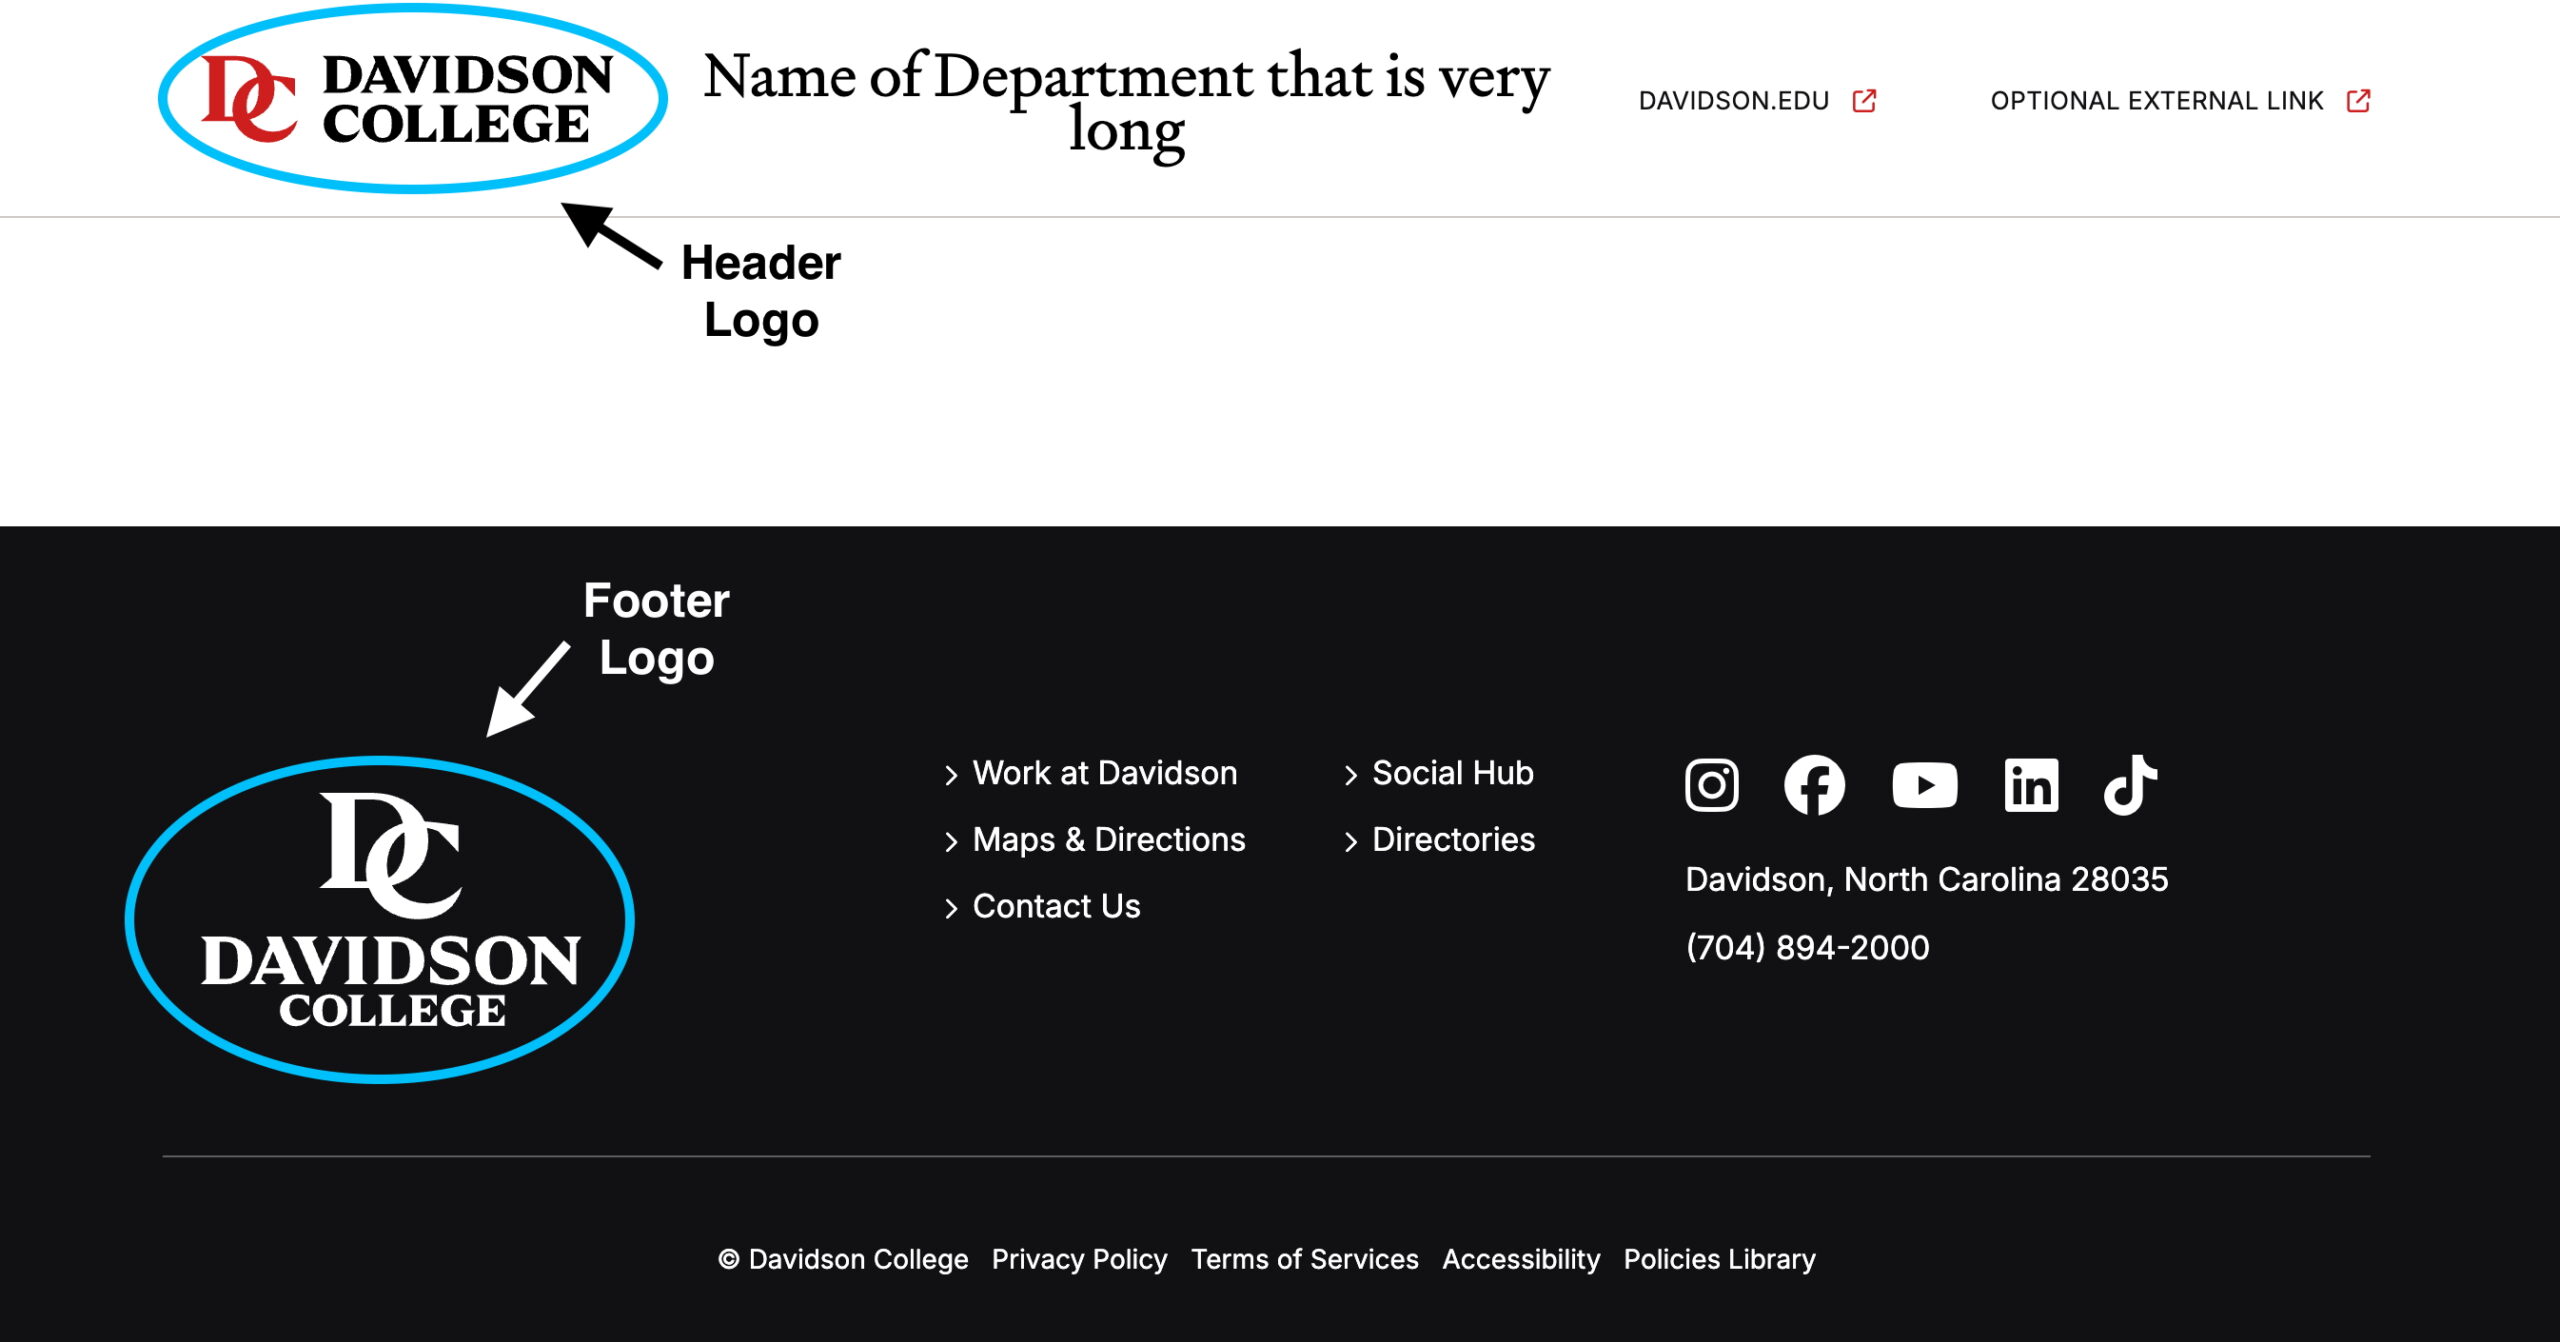The width and height of the screenshot is (2560, 1342).
Task: Click the phone number (704) 894-2000
Action: tap(1807, 947)
